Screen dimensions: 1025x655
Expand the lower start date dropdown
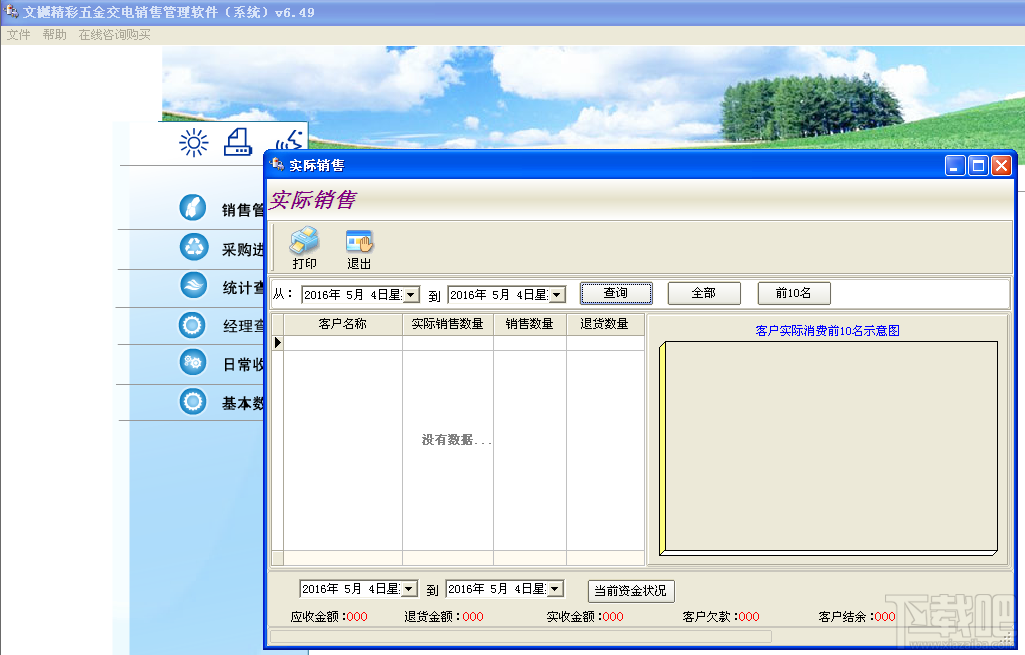409,589
